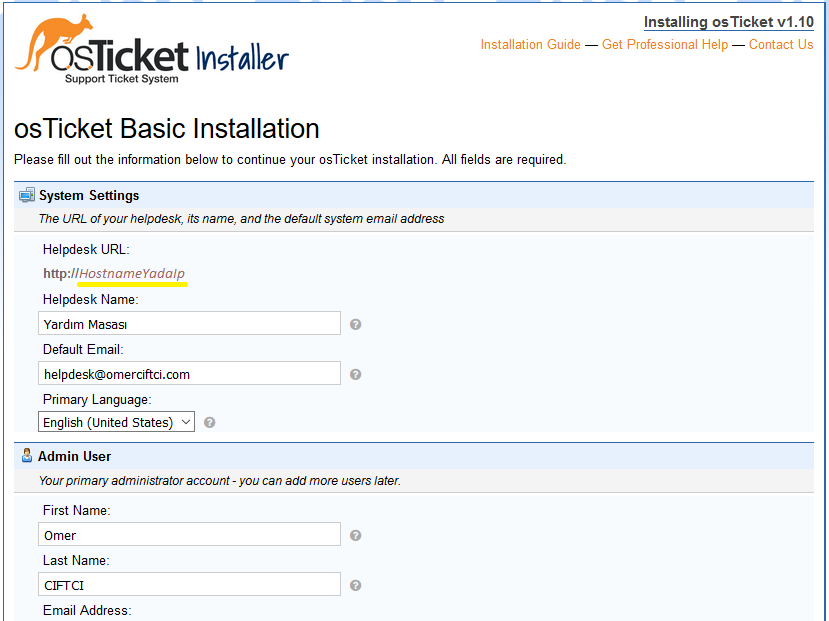
Task: Open help tip beside First Name field
Action: pyautogui.click(x=356, y=535)
